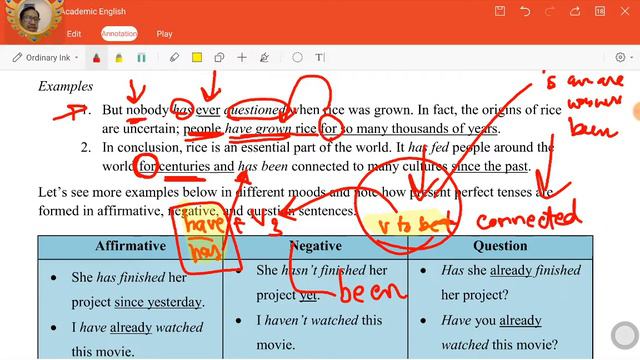Switch to the Play tab
This screenshot has width=640, height=360.
(164, 34)
